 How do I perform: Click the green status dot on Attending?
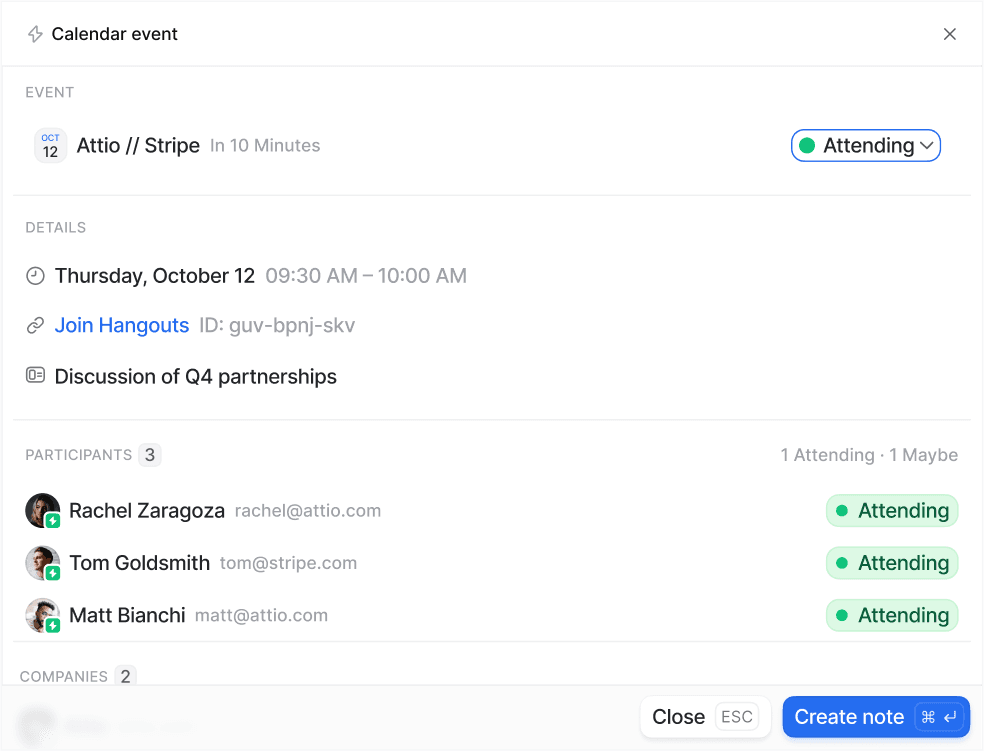(806, 145)
